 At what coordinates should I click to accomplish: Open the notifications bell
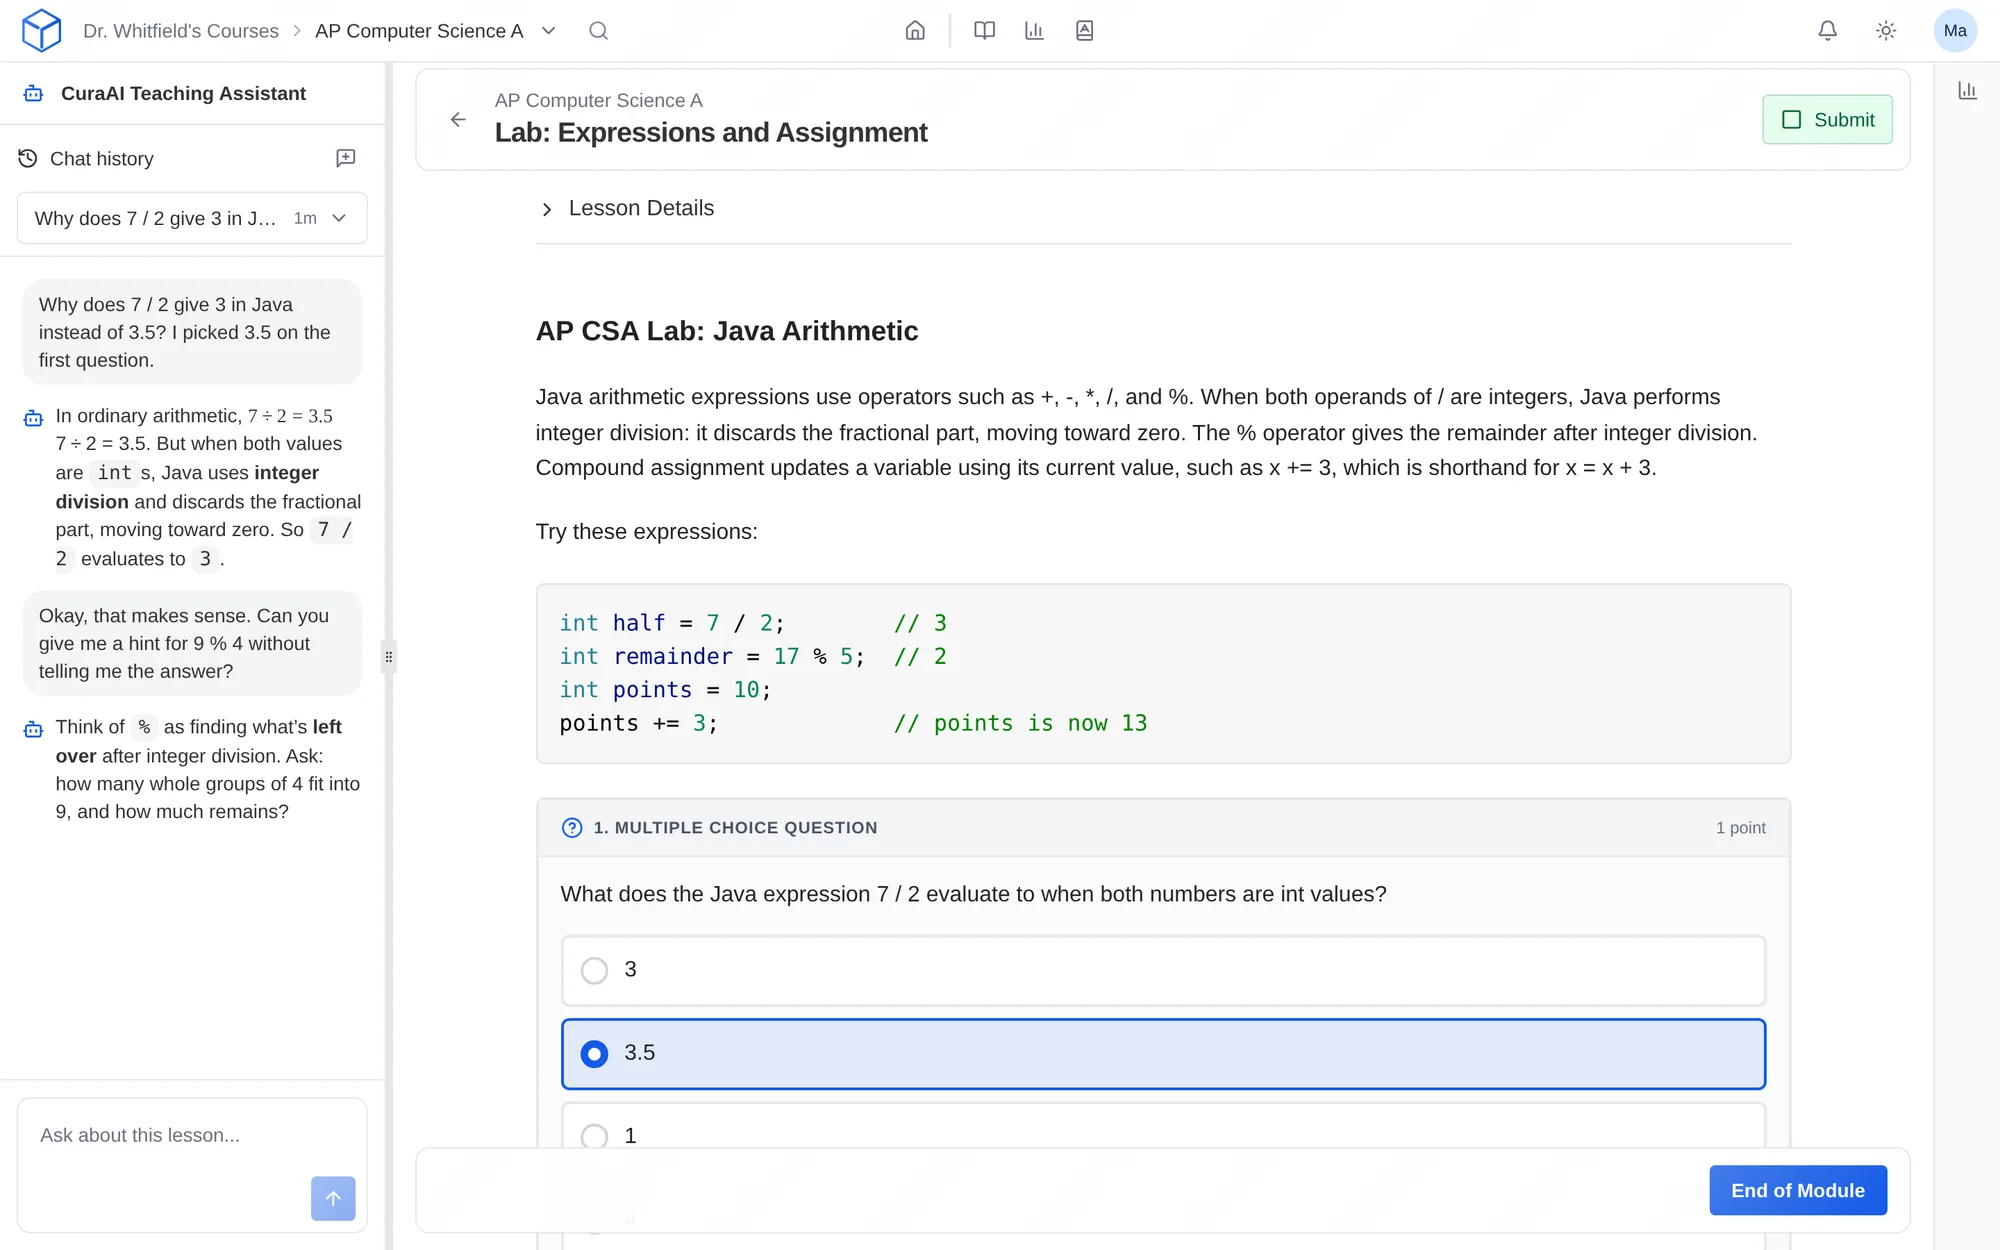[x=1827, y=31]
